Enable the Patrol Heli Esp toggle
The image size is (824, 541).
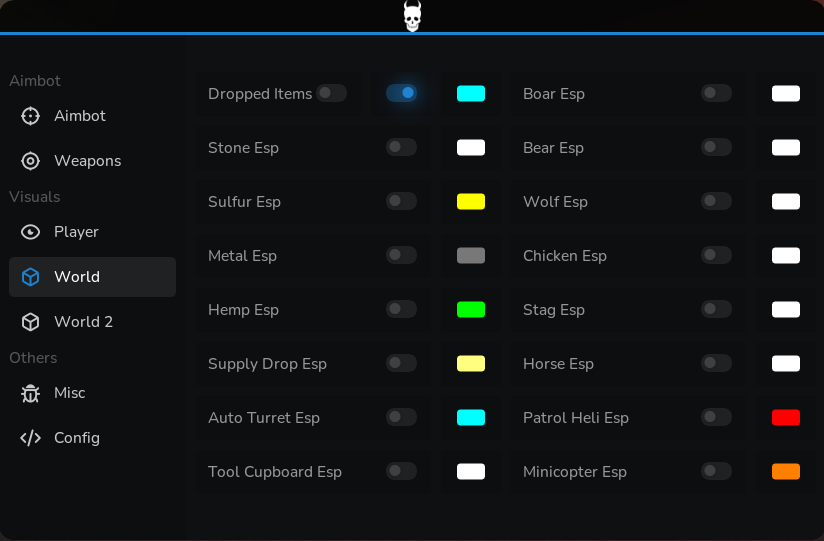[716, 417]
